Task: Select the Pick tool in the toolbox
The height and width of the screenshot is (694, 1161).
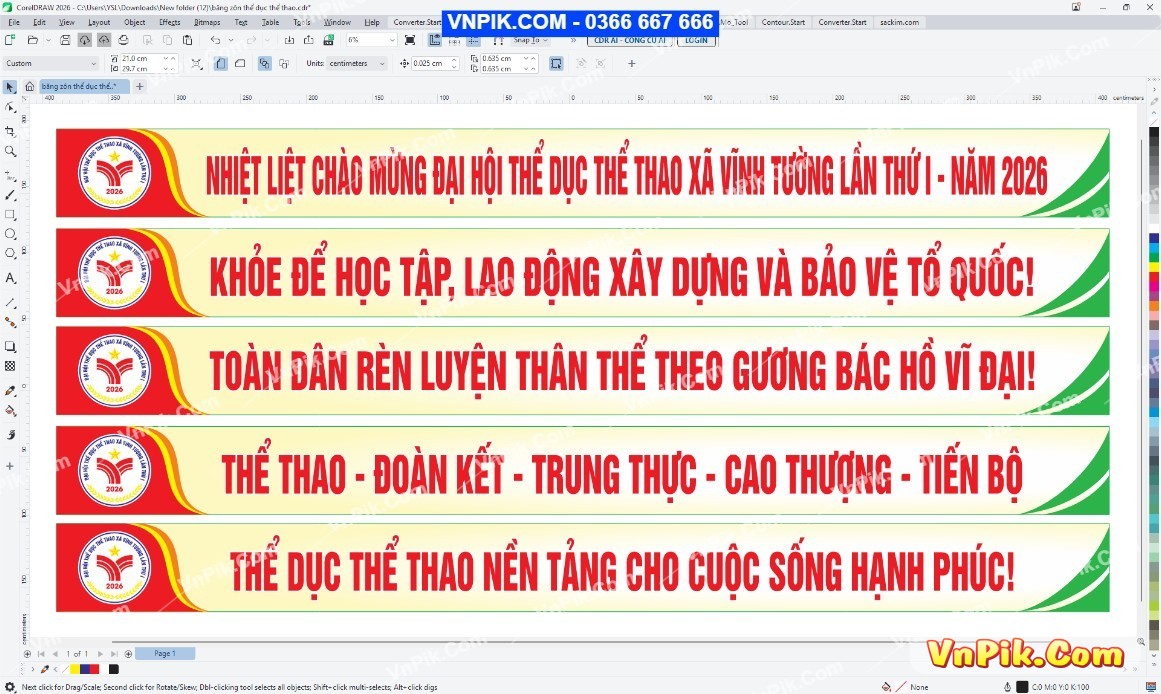Action: coord(10,87)
